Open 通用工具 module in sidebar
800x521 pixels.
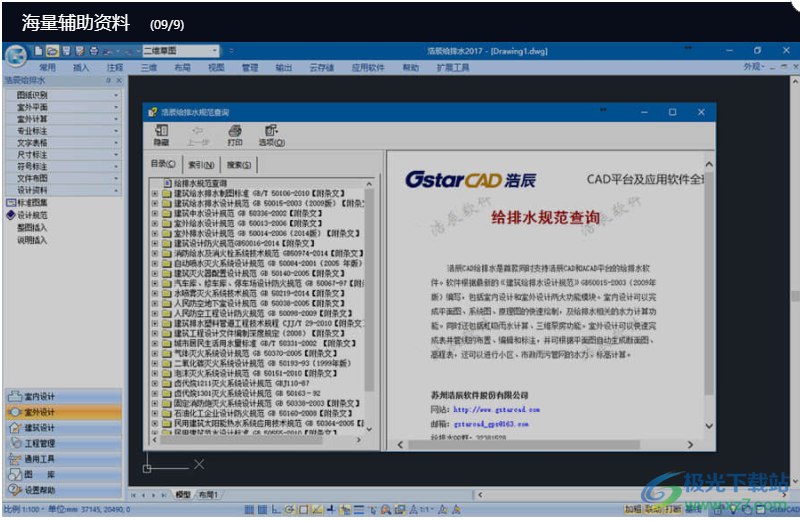(64, 459)
